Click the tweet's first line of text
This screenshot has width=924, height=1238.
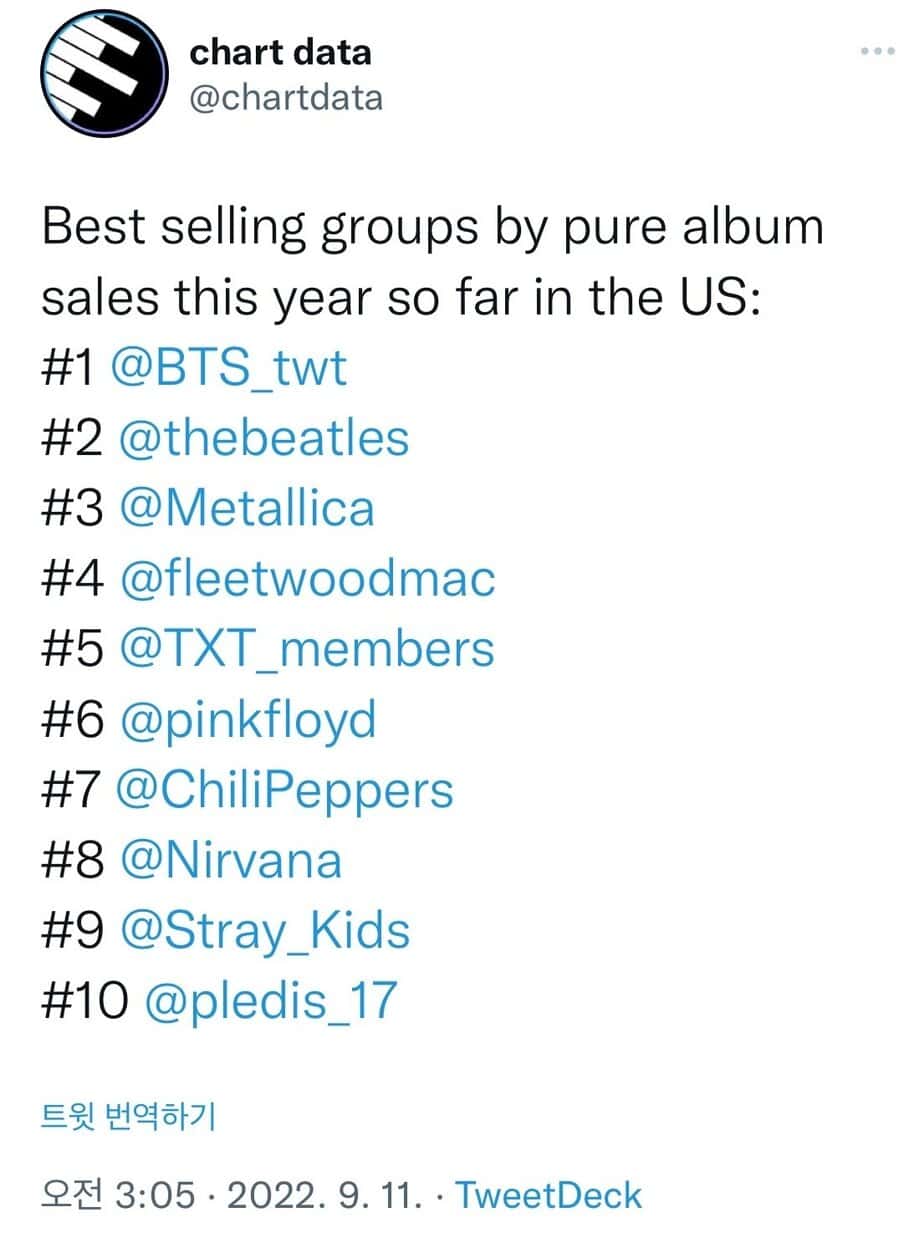pos(432,228)
